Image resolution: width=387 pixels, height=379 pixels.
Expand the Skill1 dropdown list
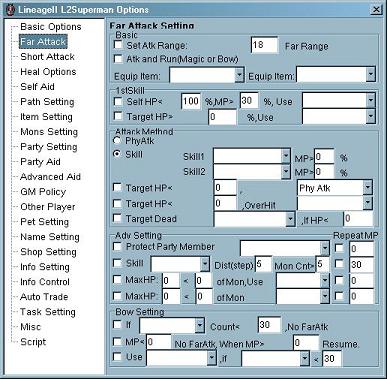[x=285, y=156]
